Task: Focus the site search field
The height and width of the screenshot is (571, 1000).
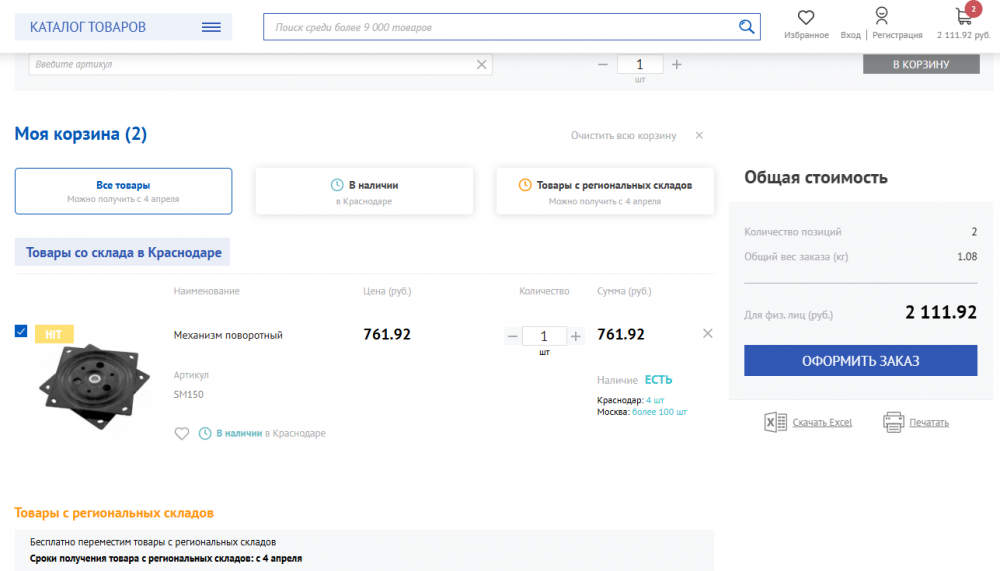Action: [501, 27]
